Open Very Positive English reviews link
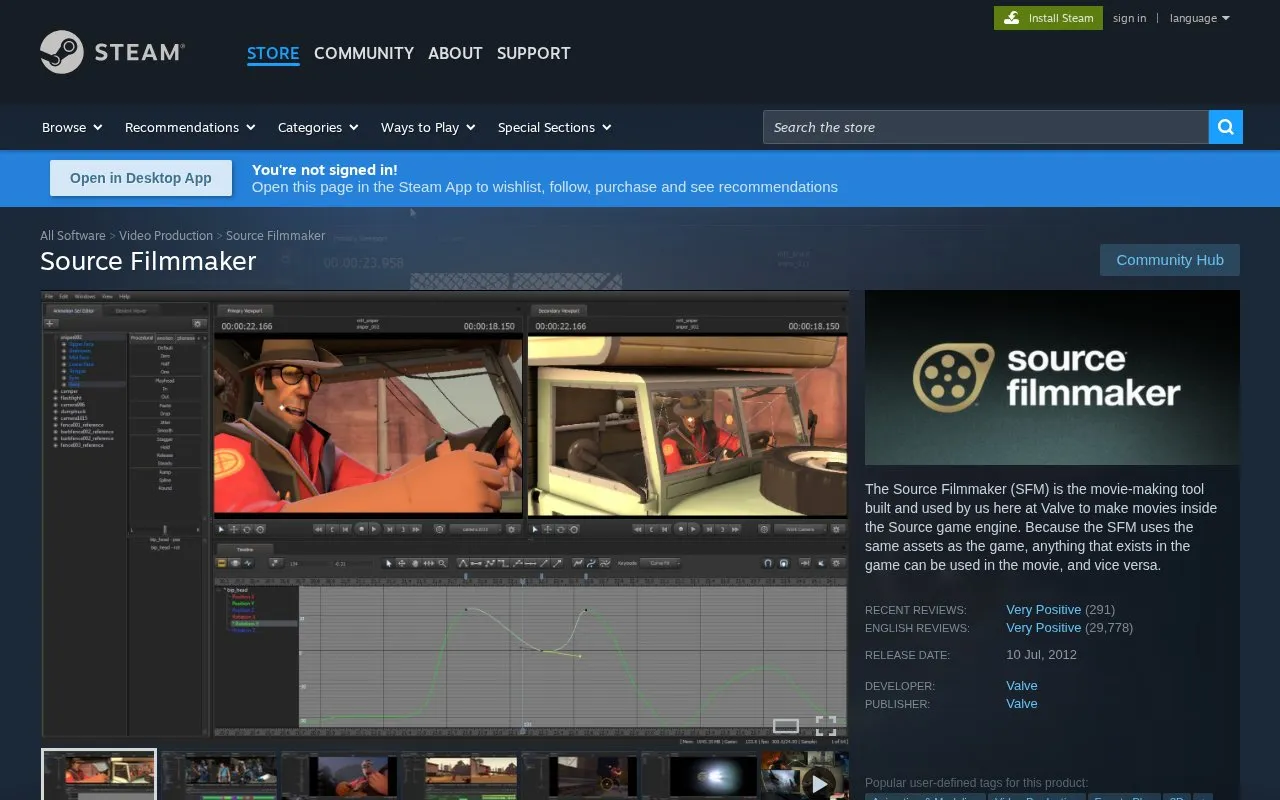The width and height of the screenshot is (1280, 800). [1043, 628]
